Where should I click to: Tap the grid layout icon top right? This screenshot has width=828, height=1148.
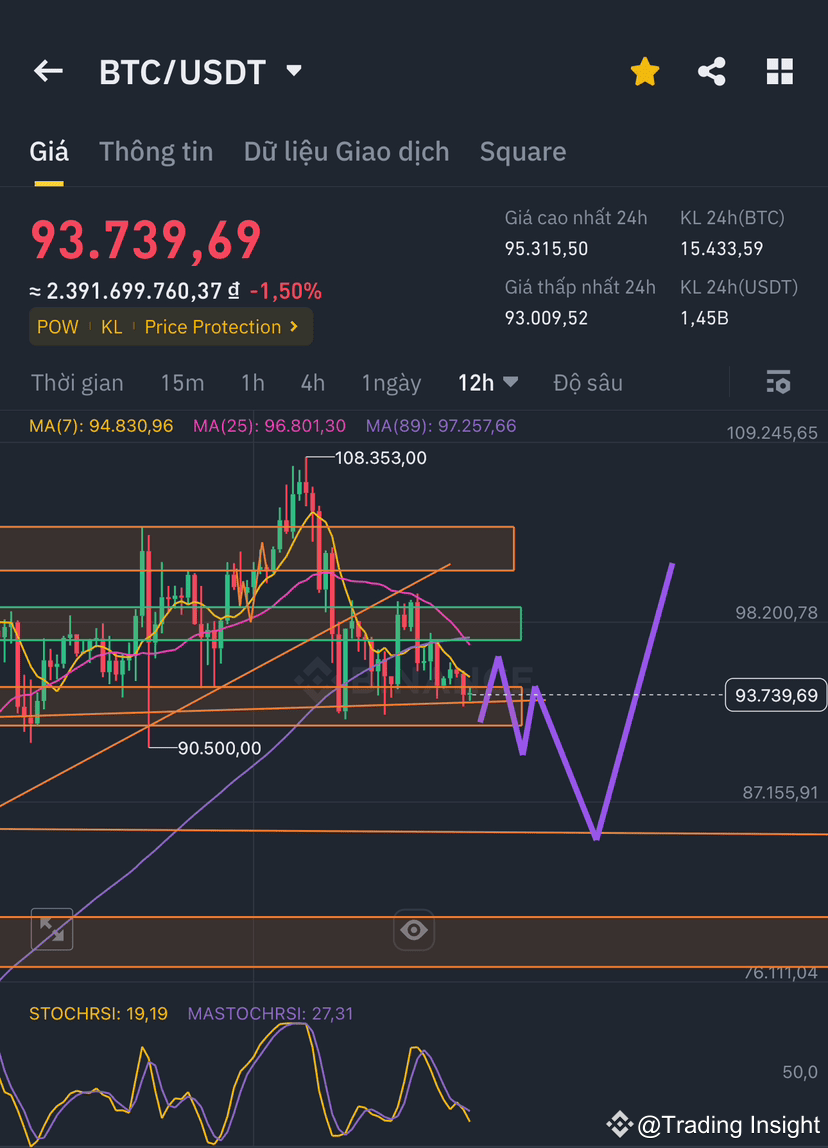coord(779,70)
